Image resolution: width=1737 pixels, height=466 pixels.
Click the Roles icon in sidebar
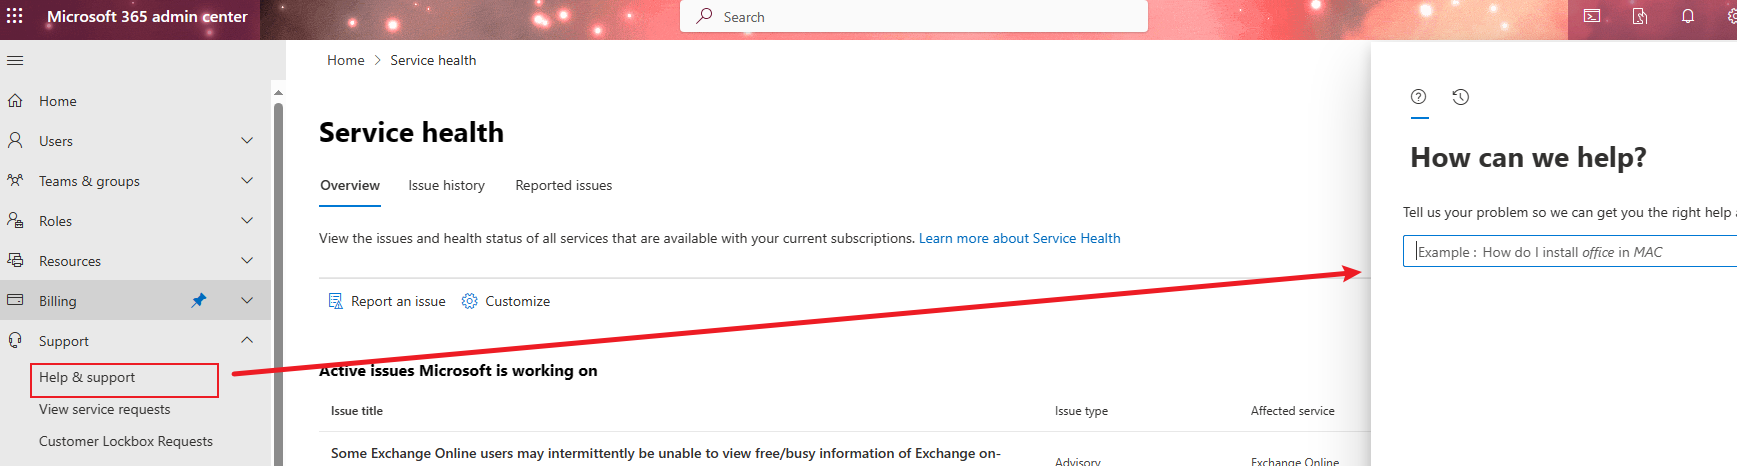point(15,221)
